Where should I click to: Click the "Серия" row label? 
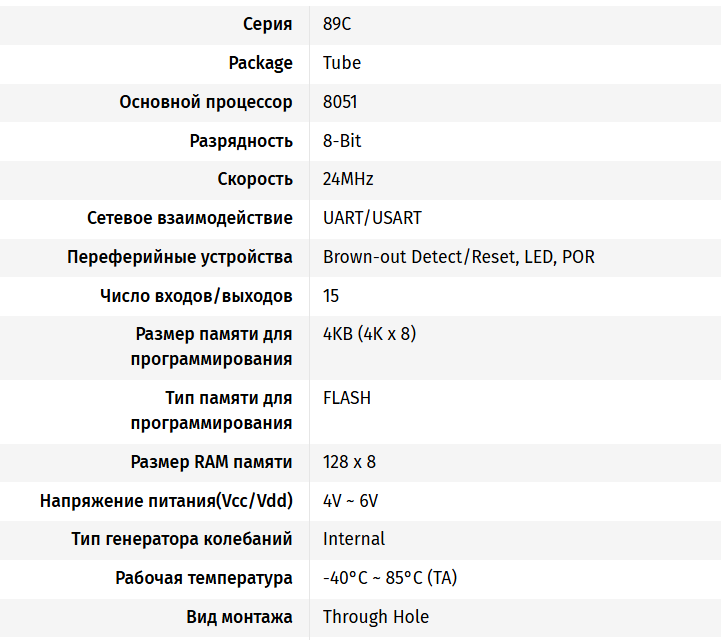(x=268, y=24)
